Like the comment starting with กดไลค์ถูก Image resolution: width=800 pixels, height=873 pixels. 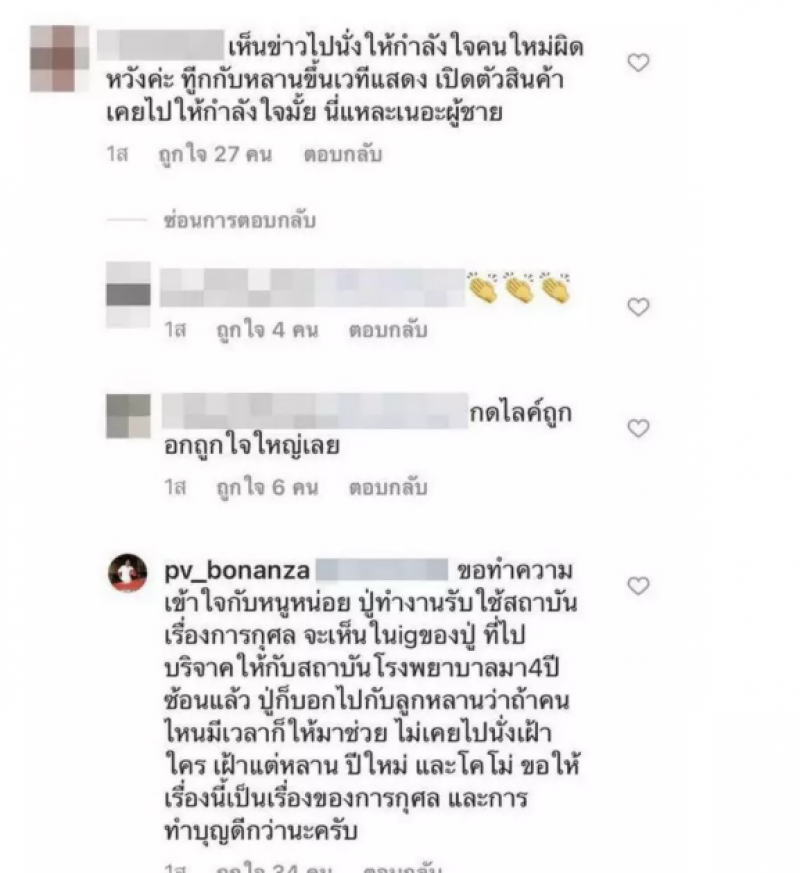click(638, 428)
